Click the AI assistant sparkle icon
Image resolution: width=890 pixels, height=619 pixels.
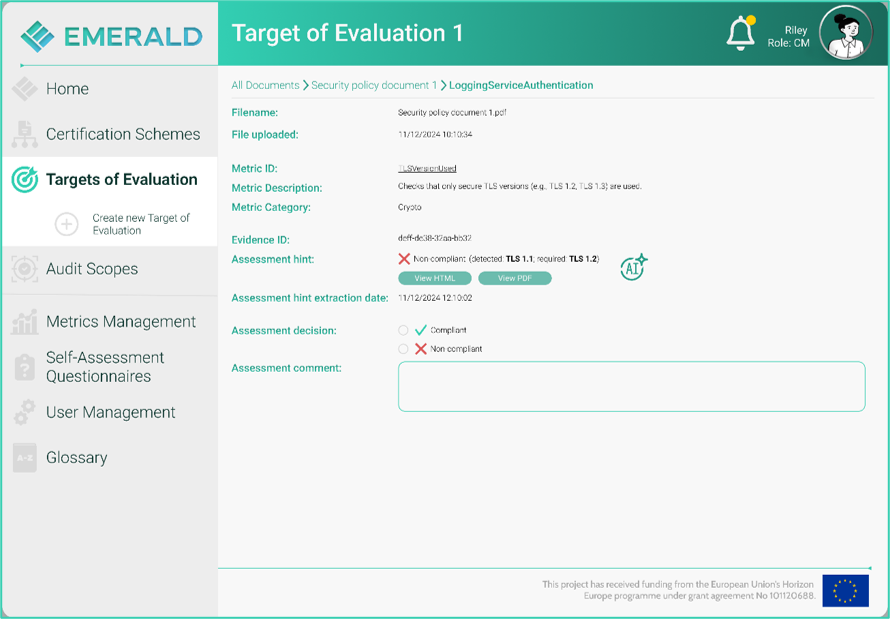click(x=634, y=267)
